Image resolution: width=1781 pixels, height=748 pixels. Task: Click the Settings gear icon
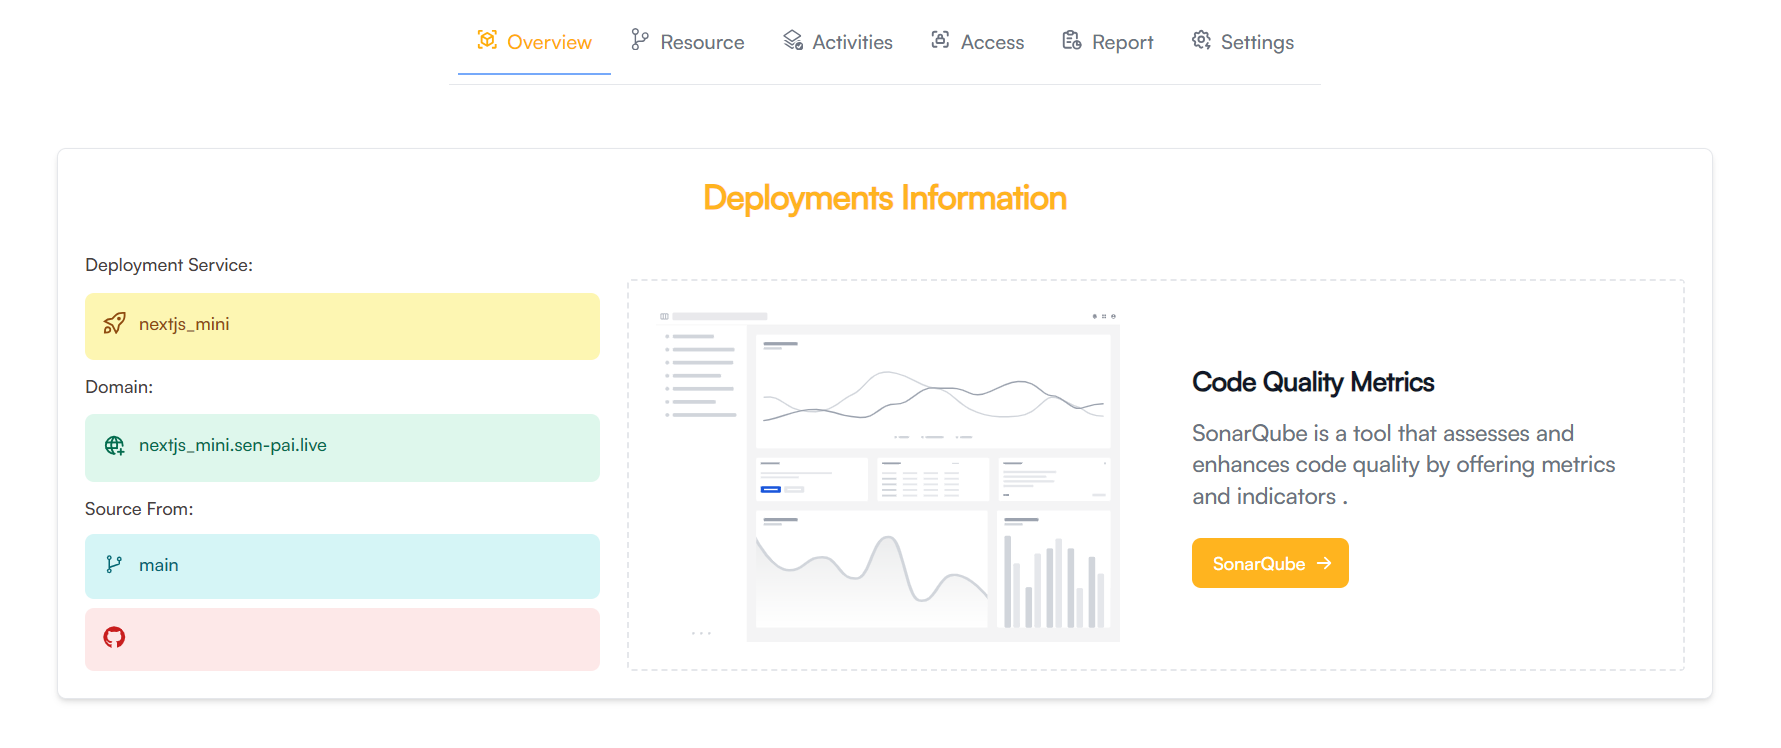tap(1201, 40)
